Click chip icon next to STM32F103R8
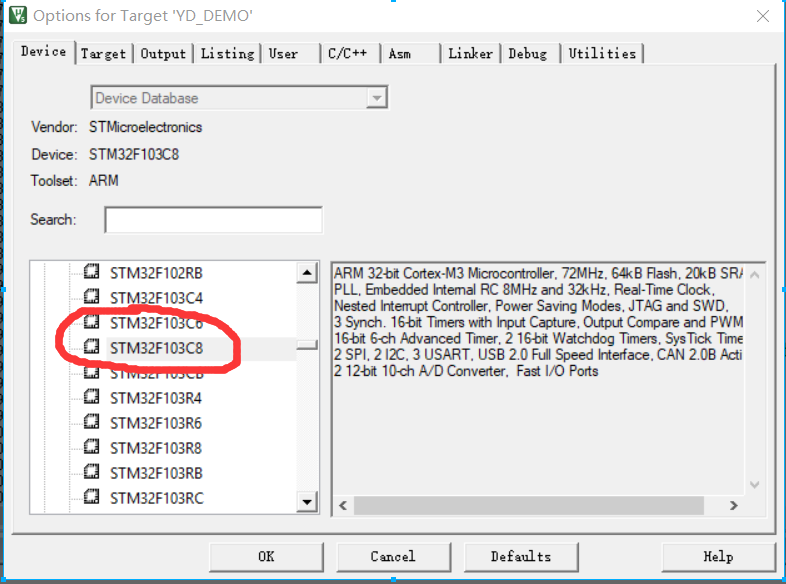The height and width of the screenshot is (584, 786). 91,446
